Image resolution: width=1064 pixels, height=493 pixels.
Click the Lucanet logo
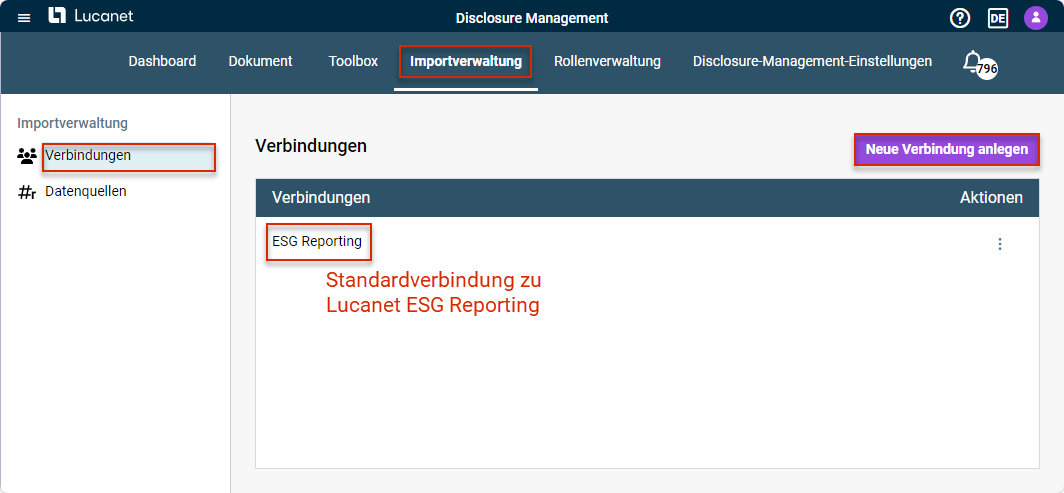click(91, 16)
